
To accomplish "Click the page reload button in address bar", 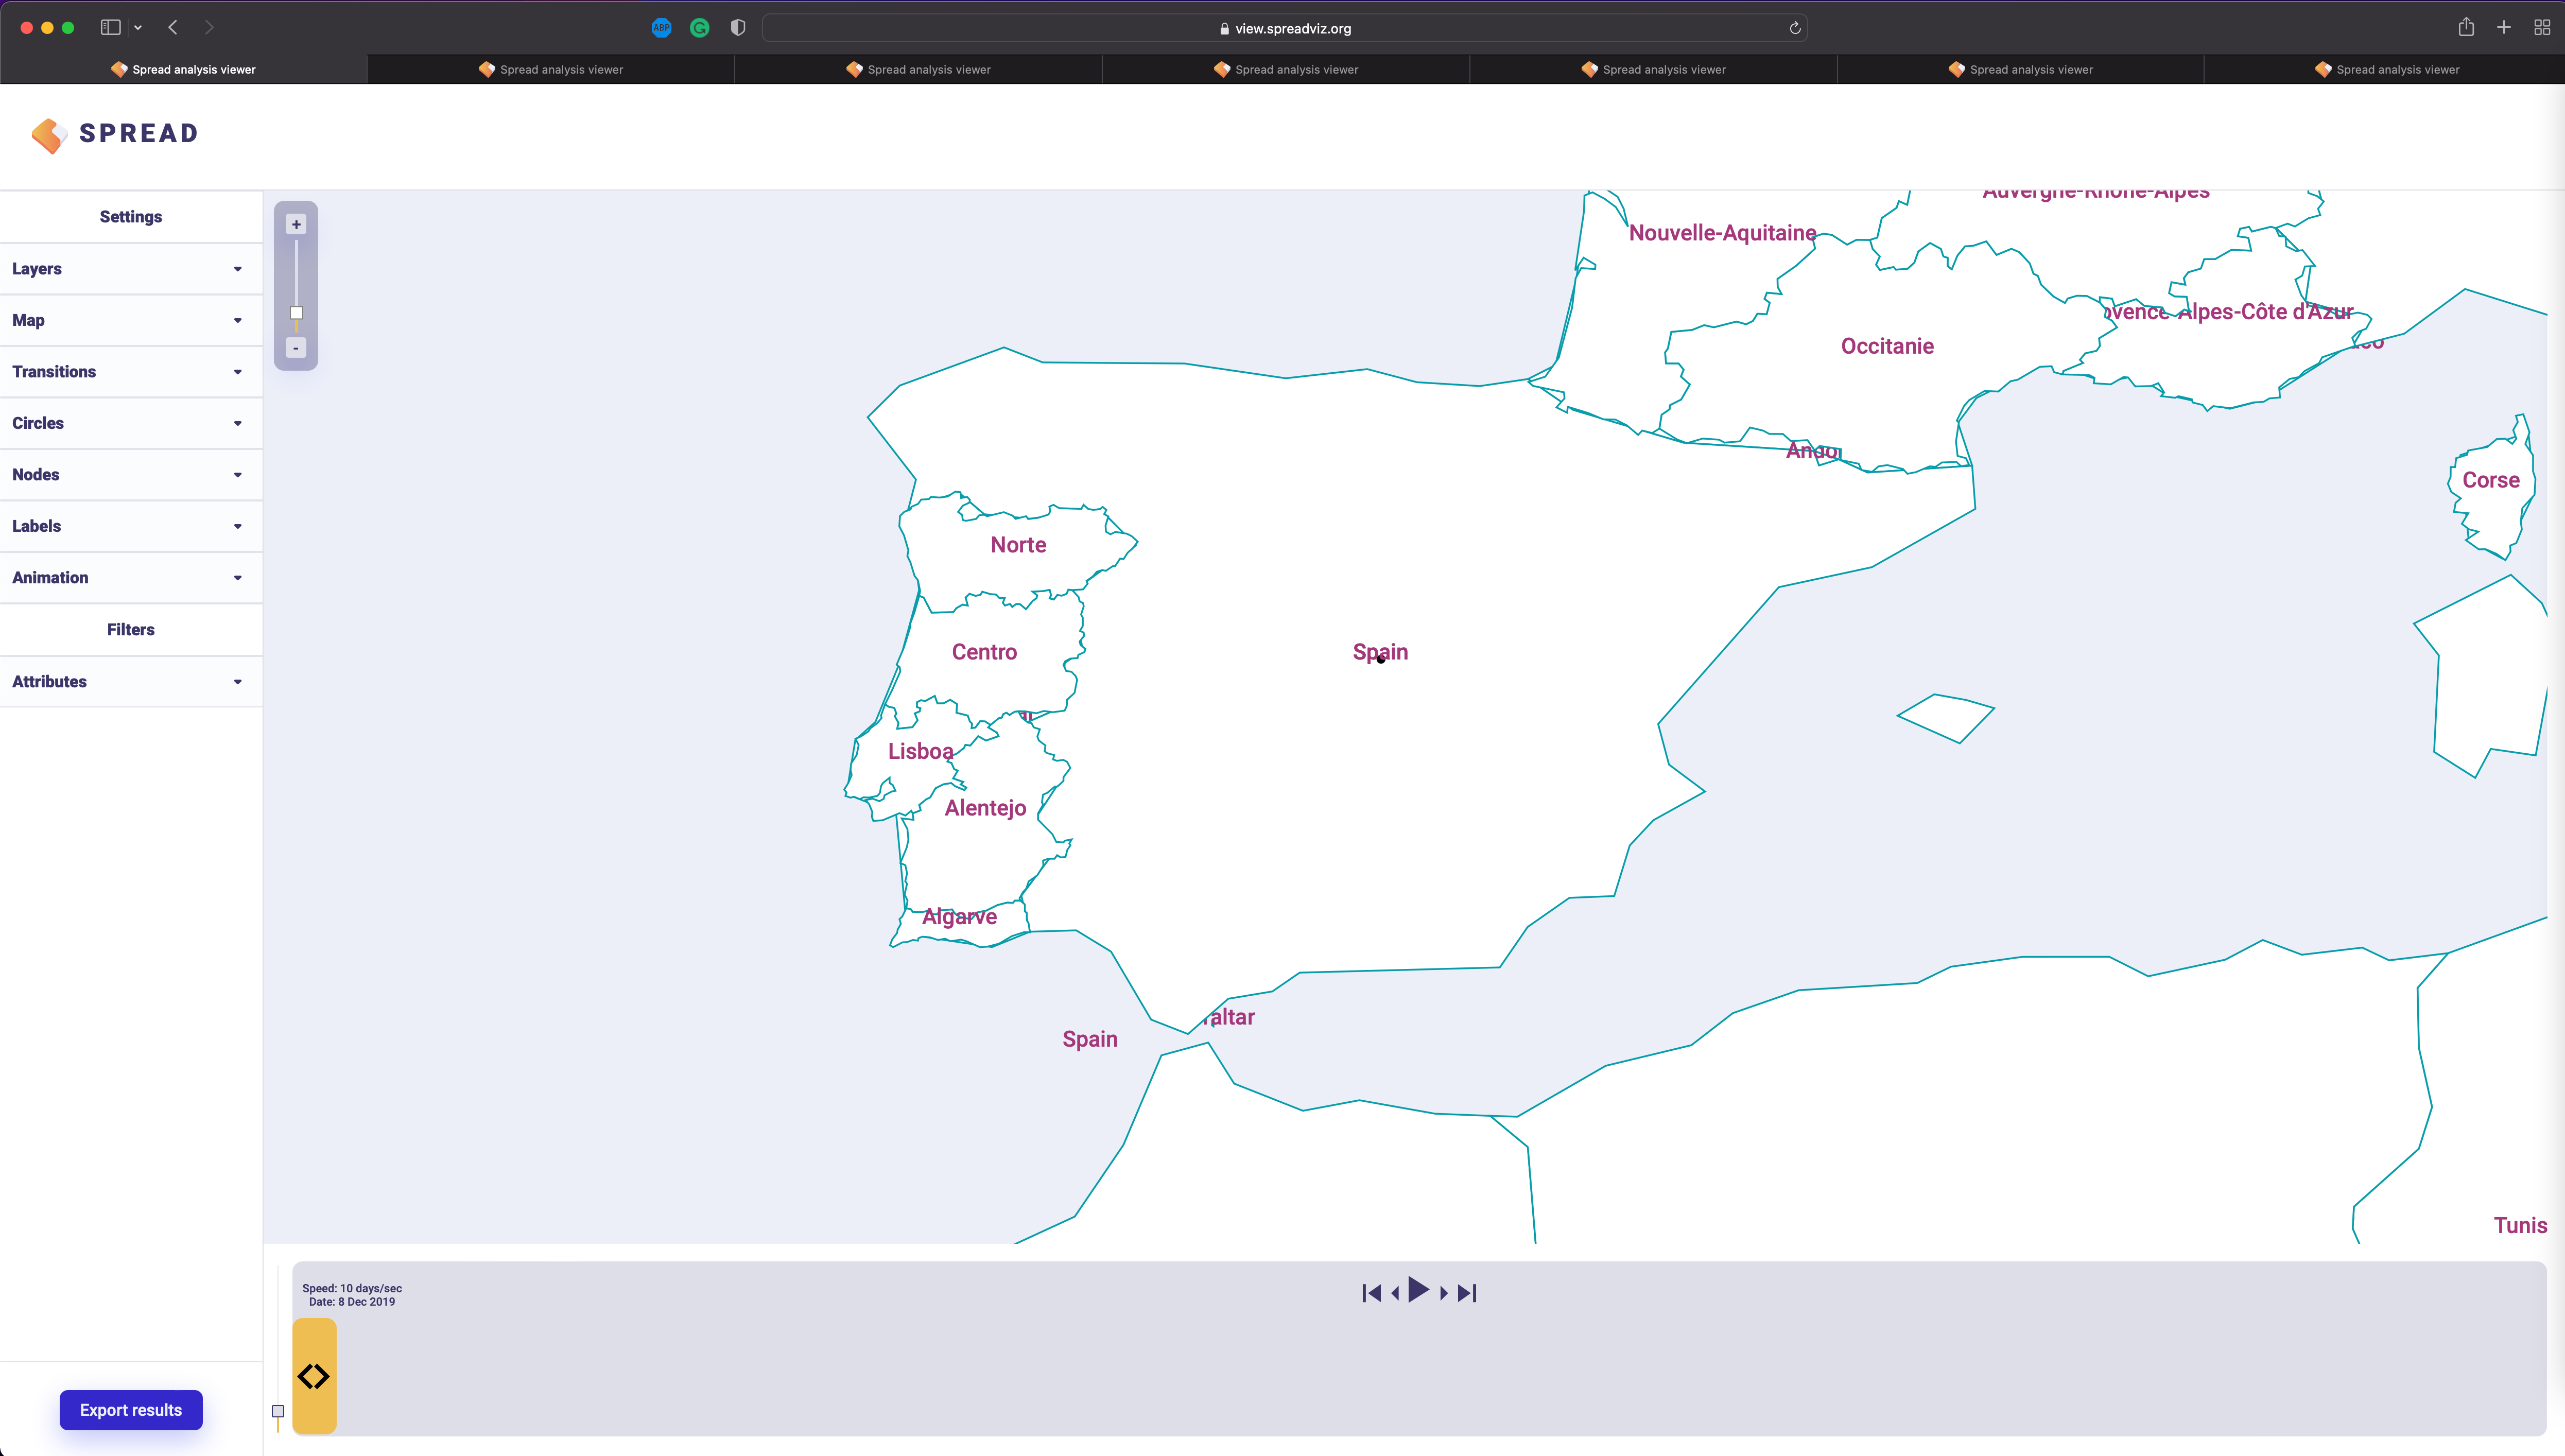I will pos(1795,27).
